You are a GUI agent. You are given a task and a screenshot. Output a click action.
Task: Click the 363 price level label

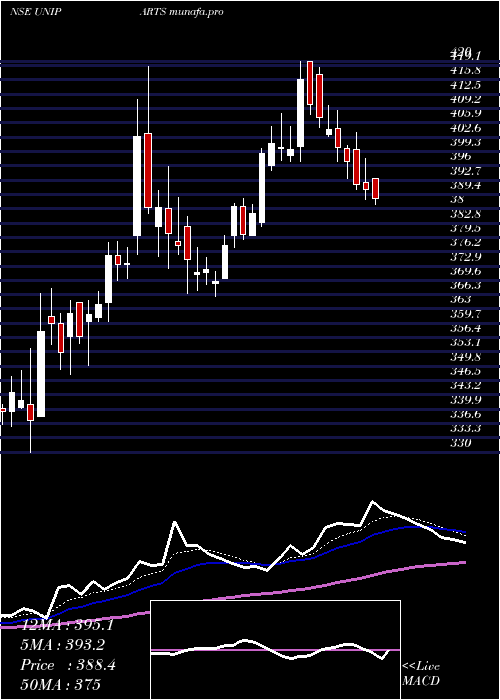(x=460, y=300)
